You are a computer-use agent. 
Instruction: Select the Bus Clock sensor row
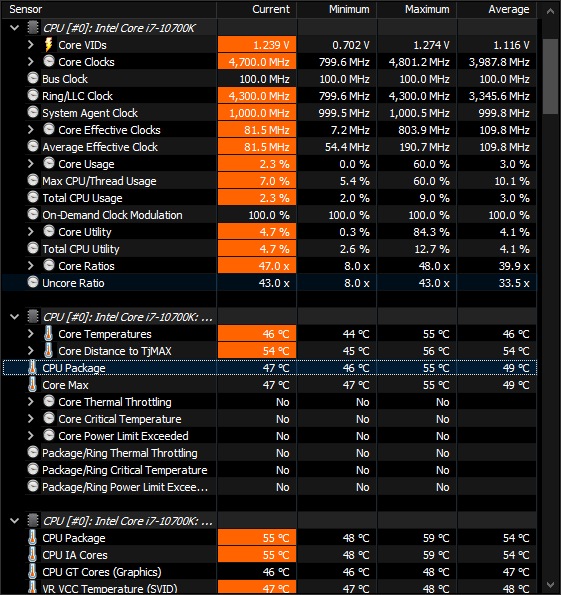point(269,79)
